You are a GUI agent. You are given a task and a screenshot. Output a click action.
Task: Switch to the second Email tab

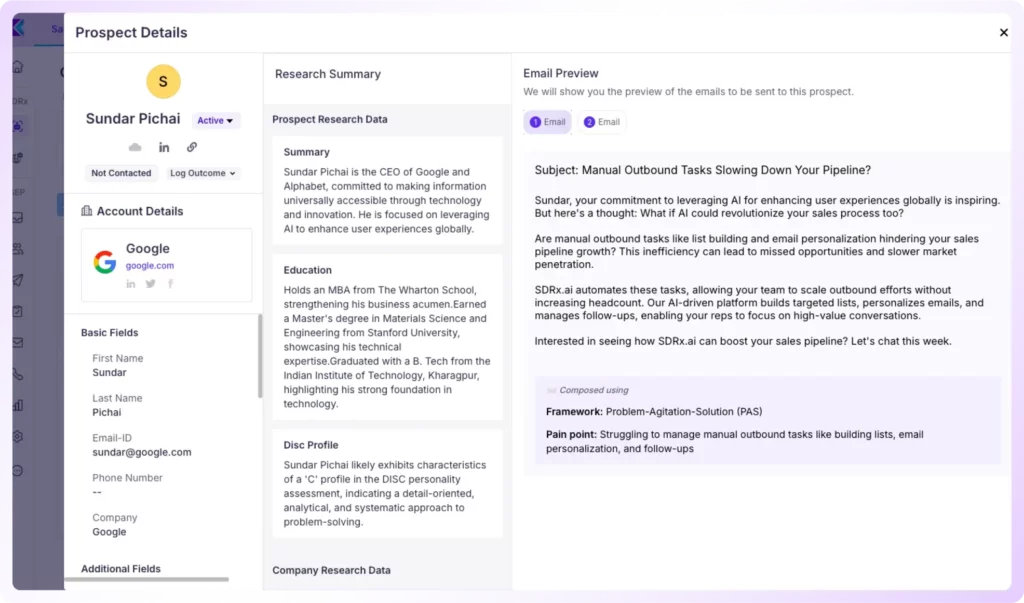tap(601, 122)
